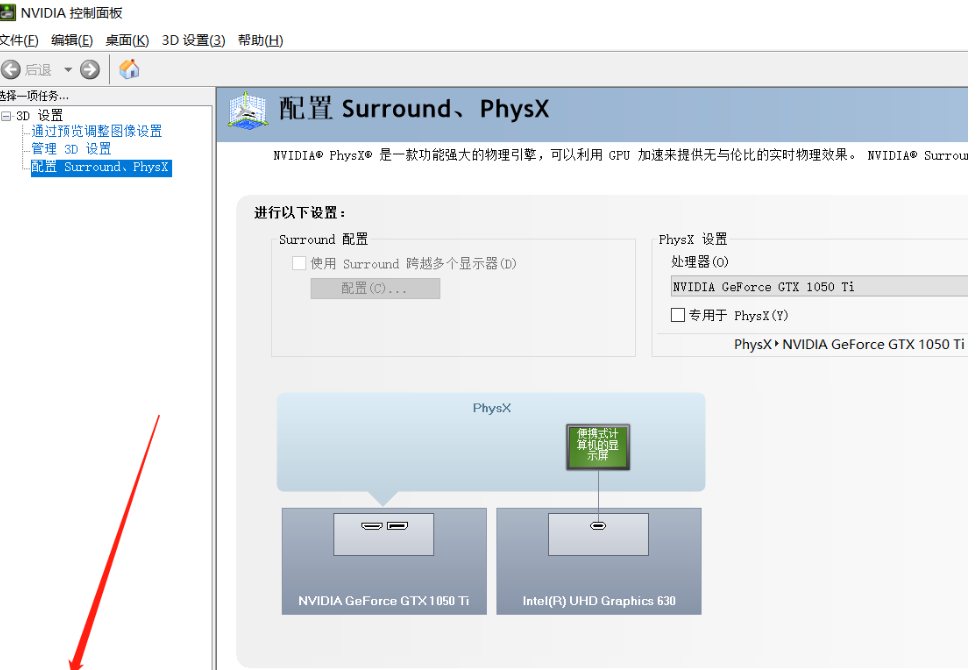Viewport: 977px width, 670px height.
Task: Select the NVIDIA GeForce GTX 1050 Ti card
Action: coord(384,561)
